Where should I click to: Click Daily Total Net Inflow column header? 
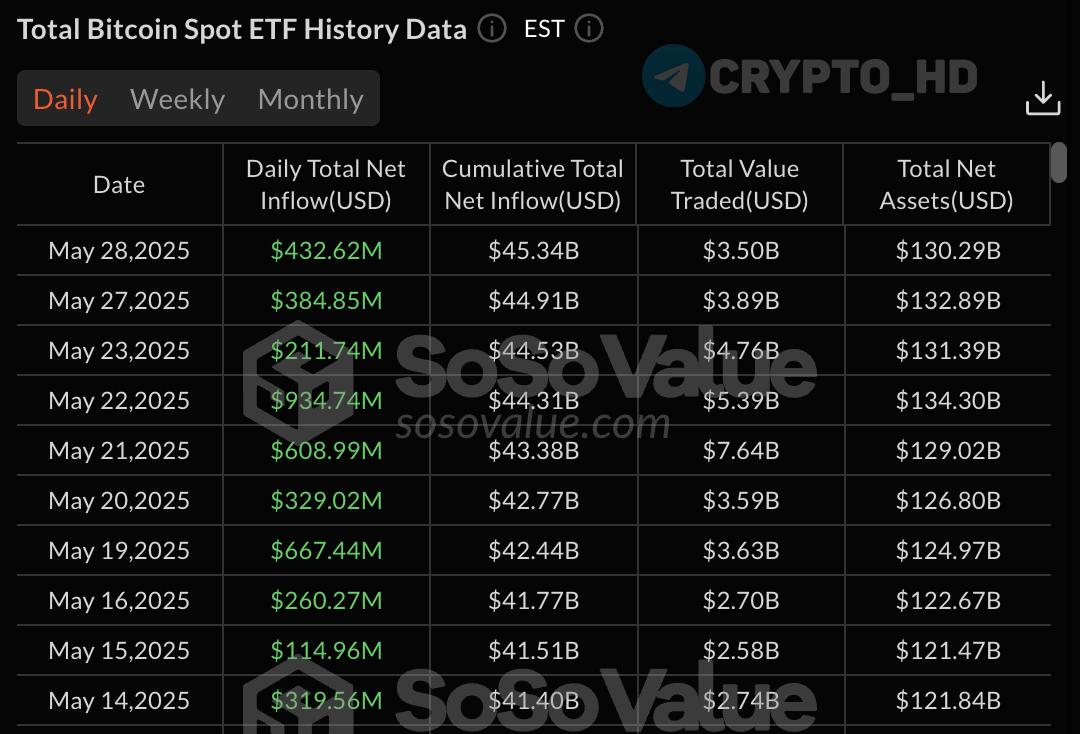(x=326, y=185)
